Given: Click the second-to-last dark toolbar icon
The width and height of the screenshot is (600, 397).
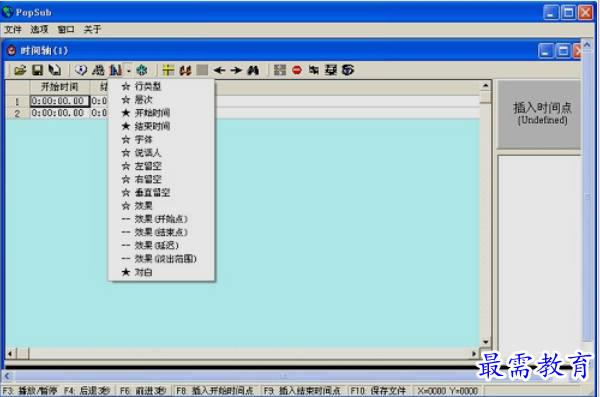Looking at the screenshot, I should coord(331,70).
